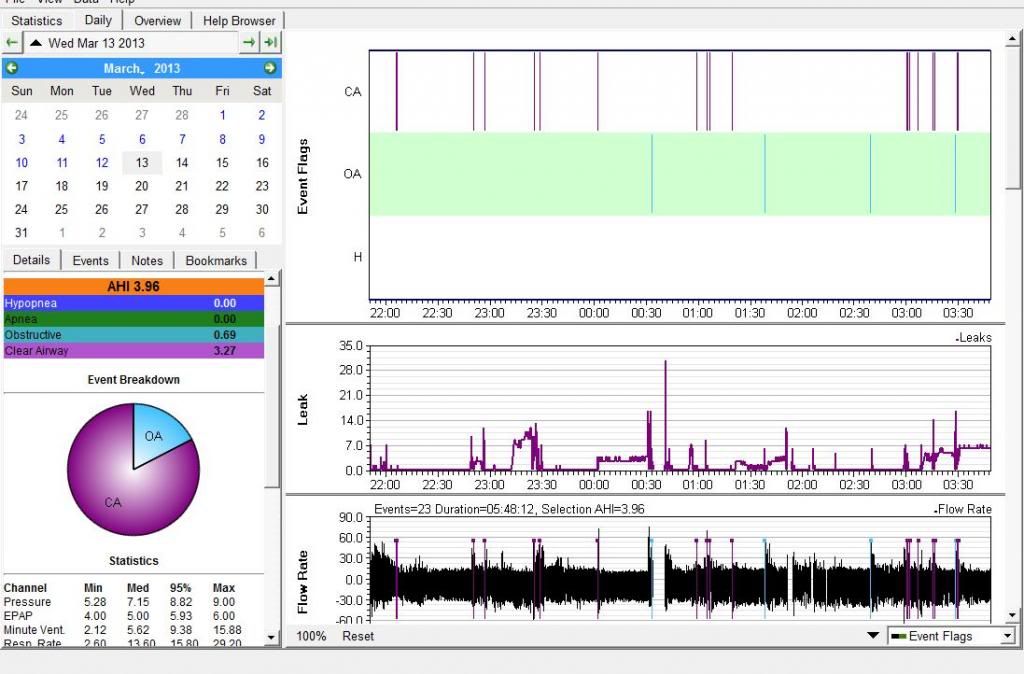Choose March 31 in the calendar
Viewport: 1024px width, 674px height.
[x=22, y=233]
